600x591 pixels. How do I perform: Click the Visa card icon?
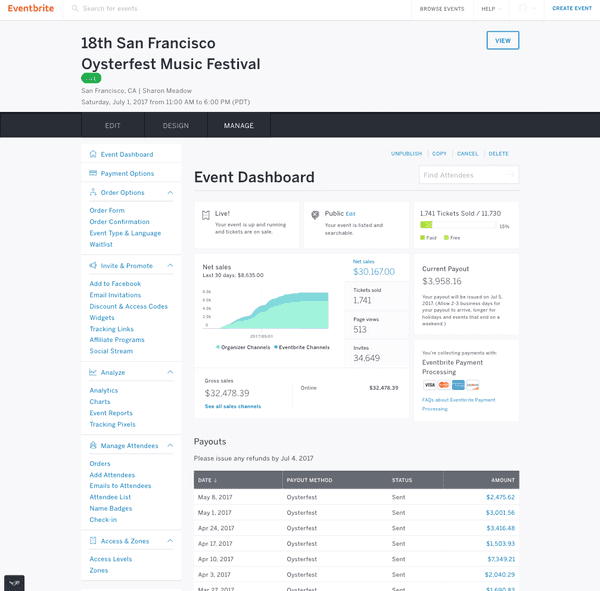[x=429, y=385]
